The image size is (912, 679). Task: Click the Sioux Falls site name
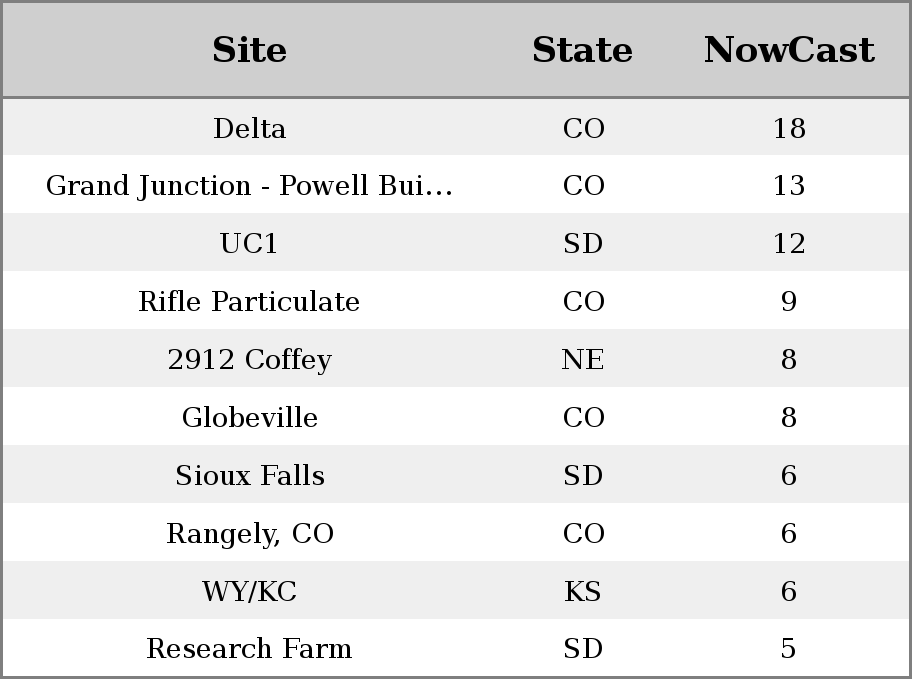coord(250,475)
